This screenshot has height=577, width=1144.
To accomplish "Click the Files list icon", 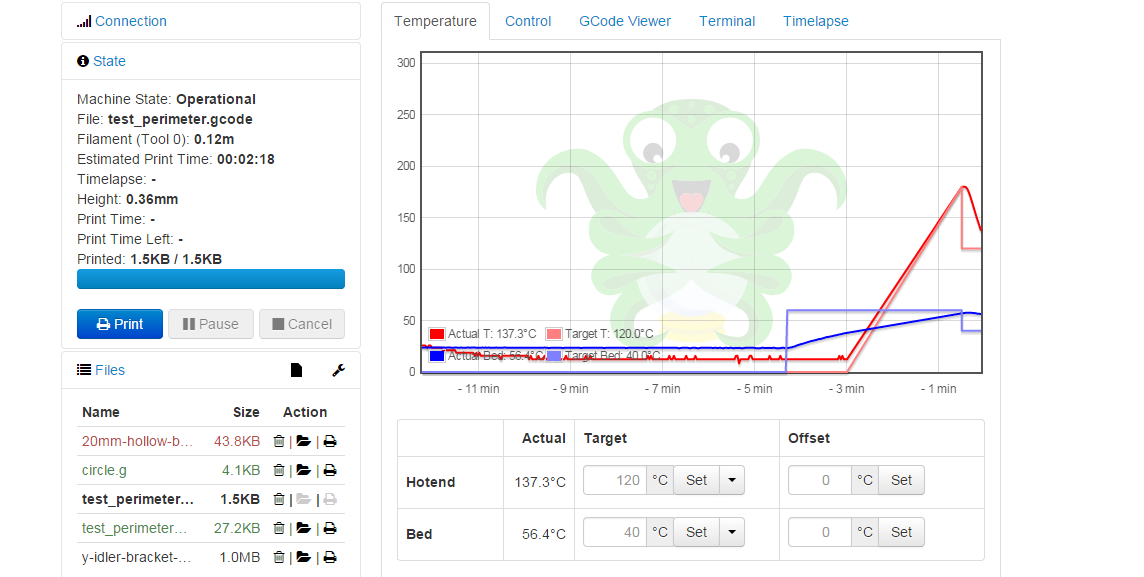I will pos(84,370).
